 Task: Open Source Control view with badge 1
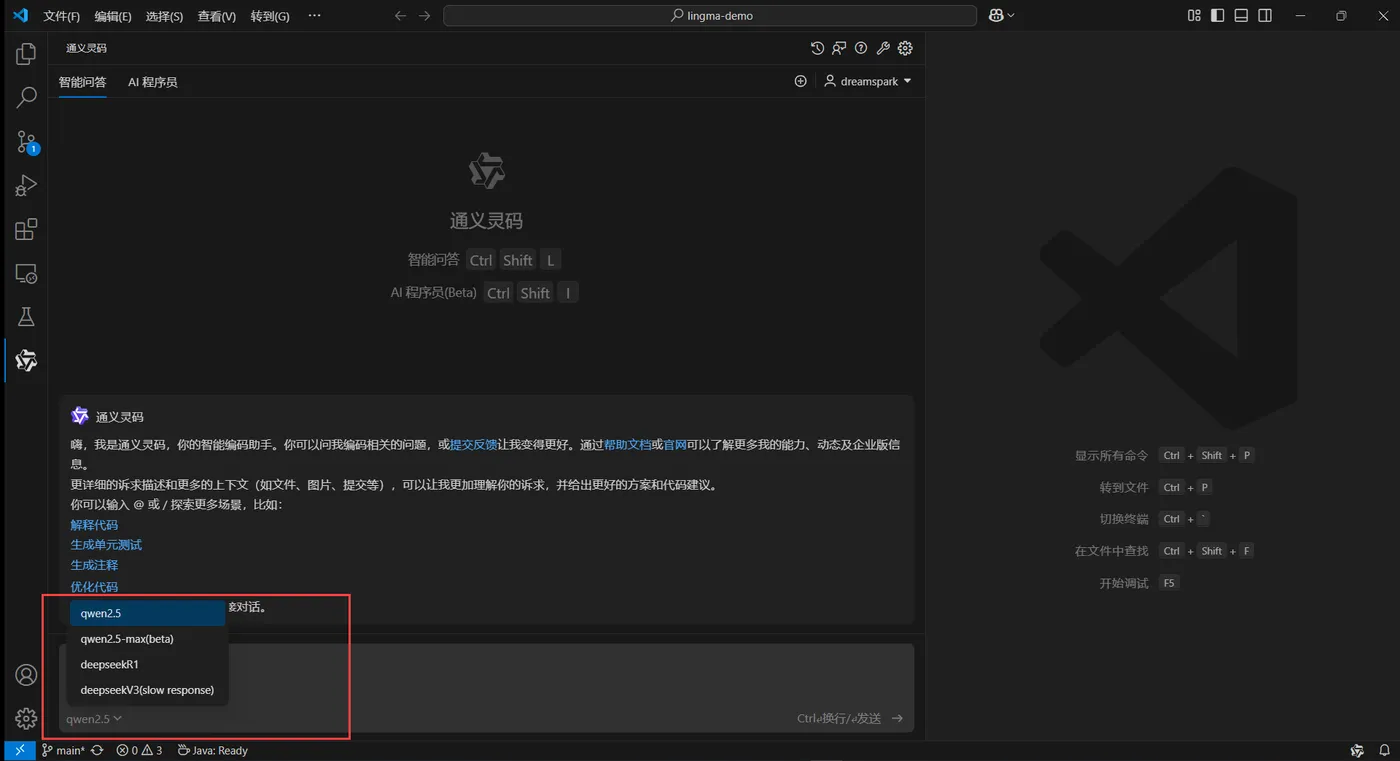pyautogui.click(x=26, y=142)
